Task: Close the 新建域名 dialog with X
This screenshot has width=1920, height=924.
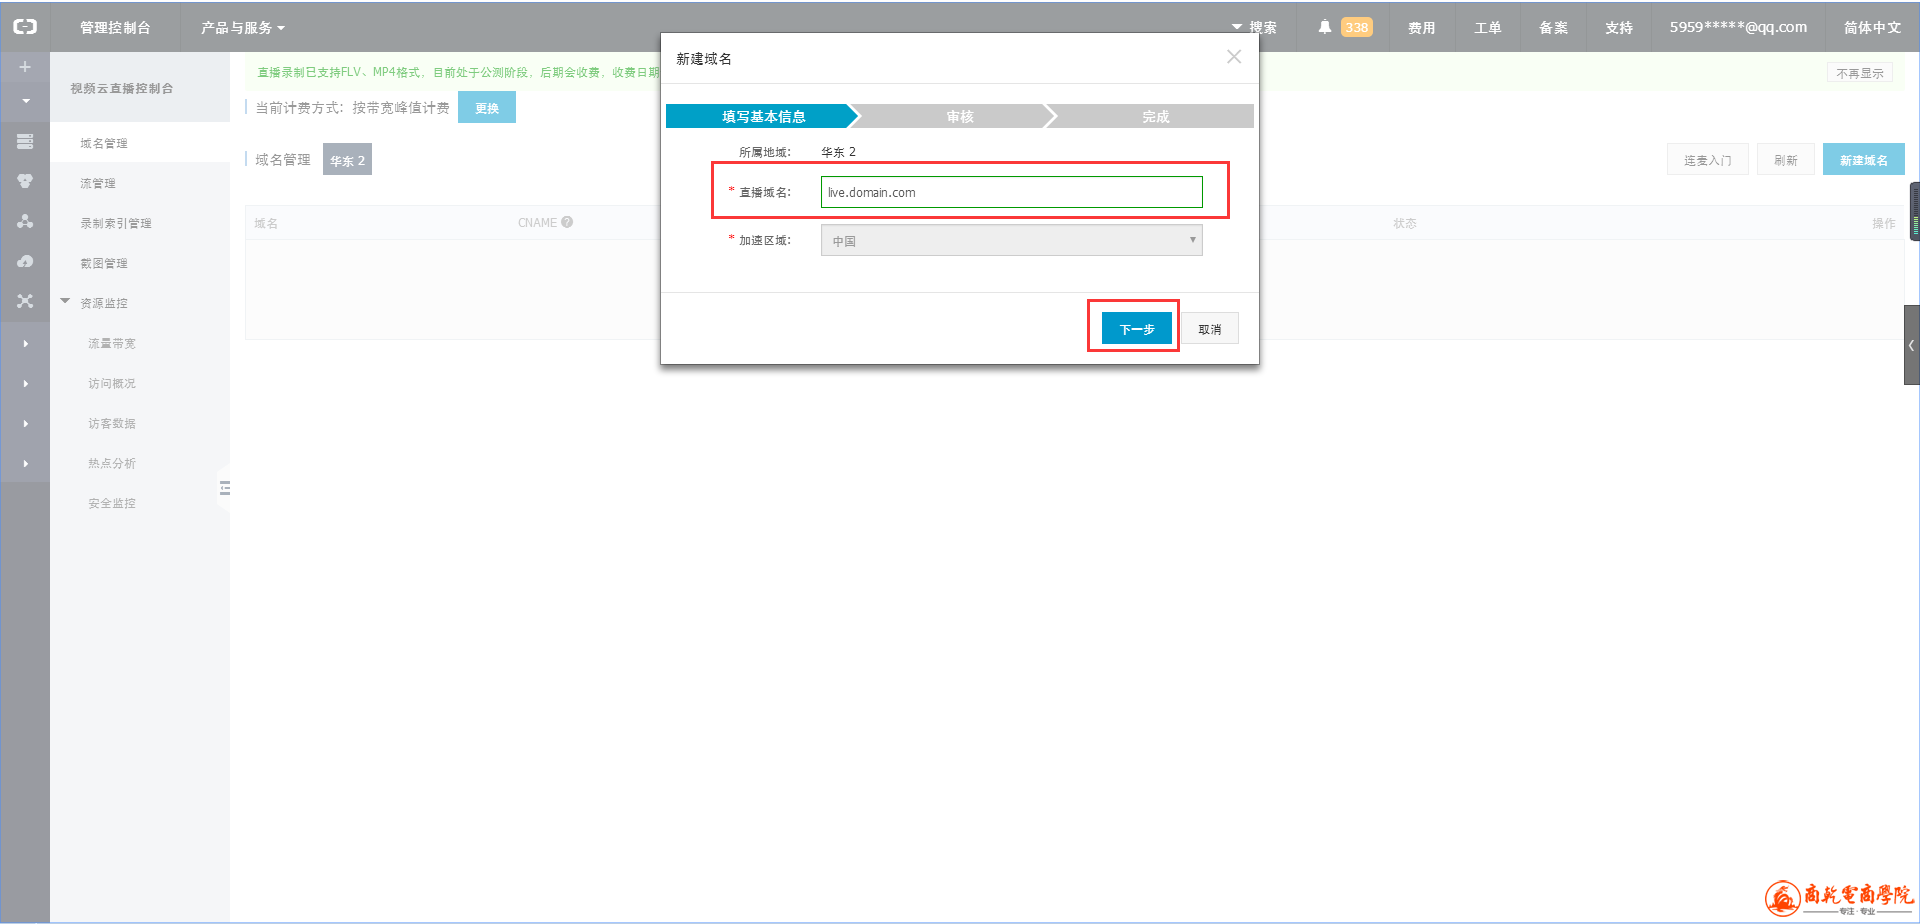Action: click(1234, 57)
